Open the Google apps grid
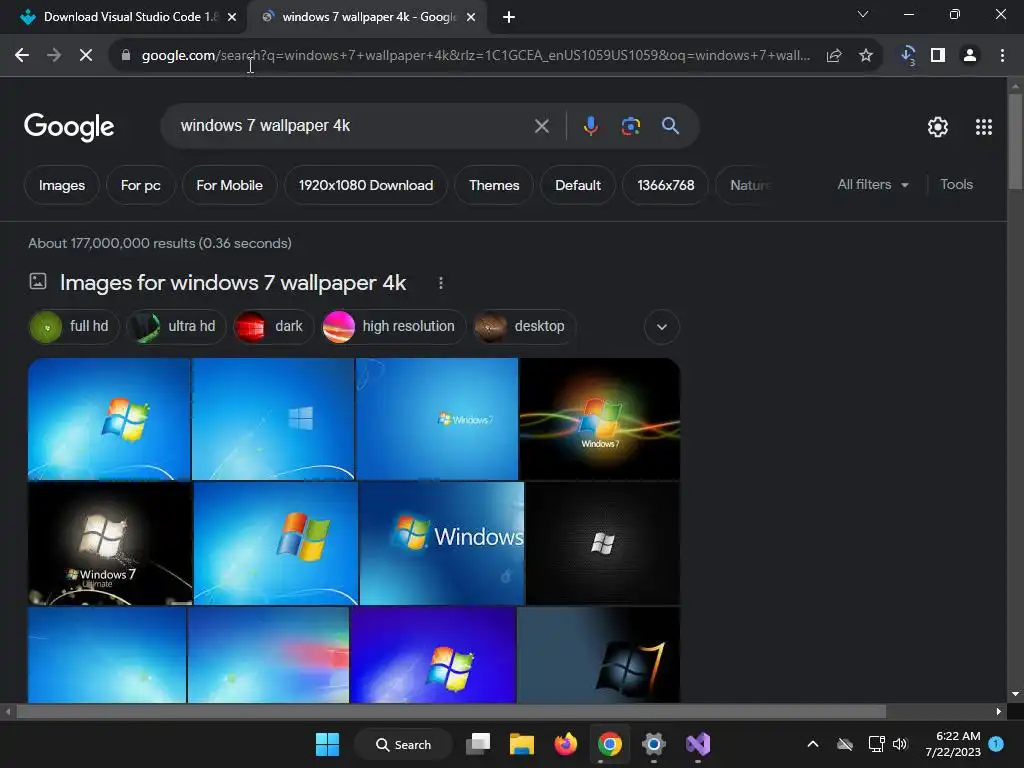This screenshot has height=768, width=1024. [984, 127]
